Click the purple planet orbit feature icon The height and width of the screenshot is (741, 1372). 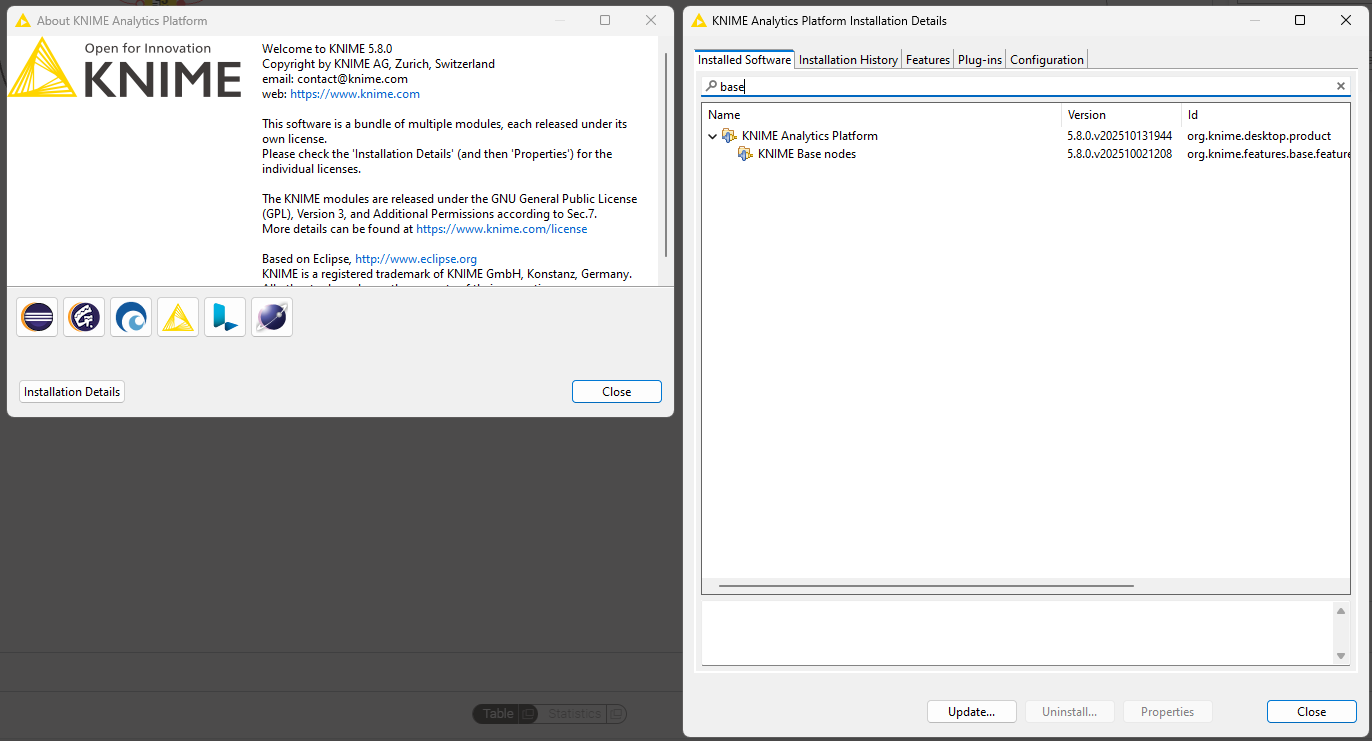(272, 317)
